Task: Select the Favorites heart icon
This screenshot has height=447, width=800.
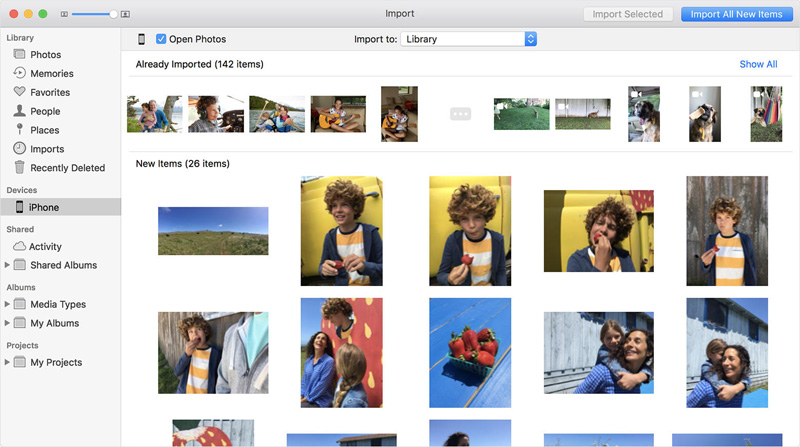Action: click(x=19, y=92)
